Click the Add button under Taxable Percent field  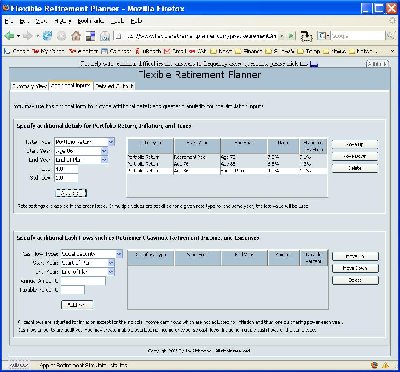click(77, 305)
